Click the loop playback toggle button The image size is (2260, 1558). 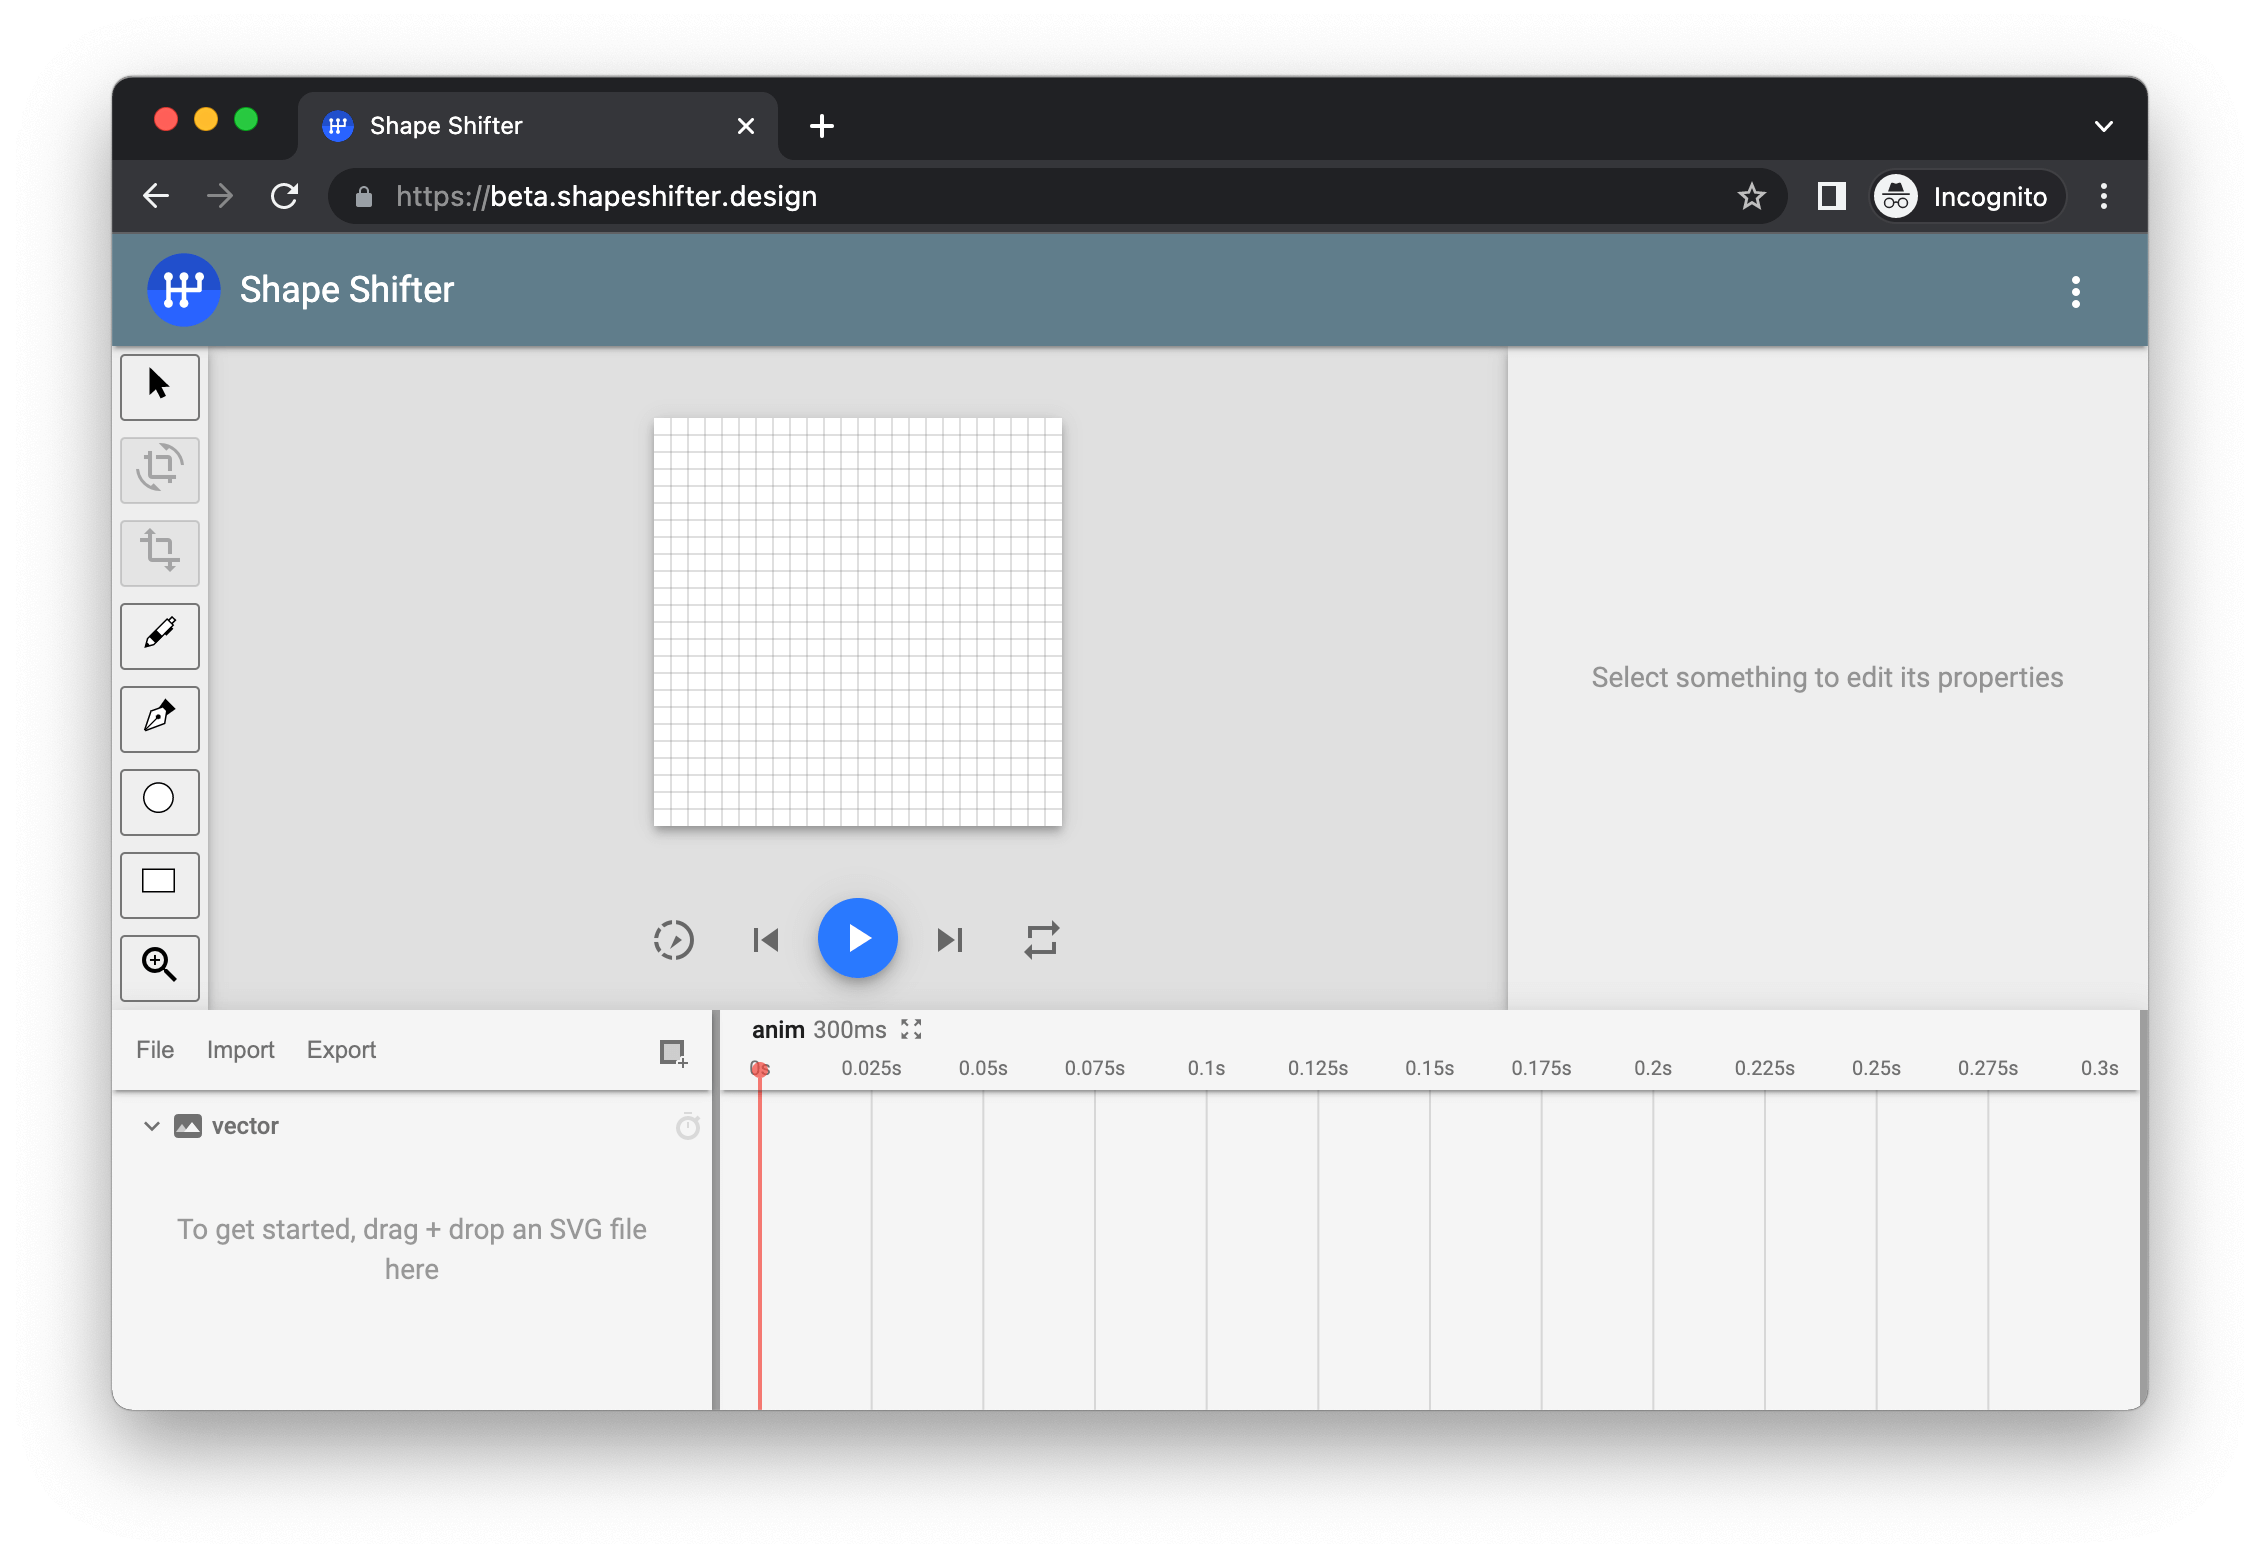click(x=1041, y=938)
